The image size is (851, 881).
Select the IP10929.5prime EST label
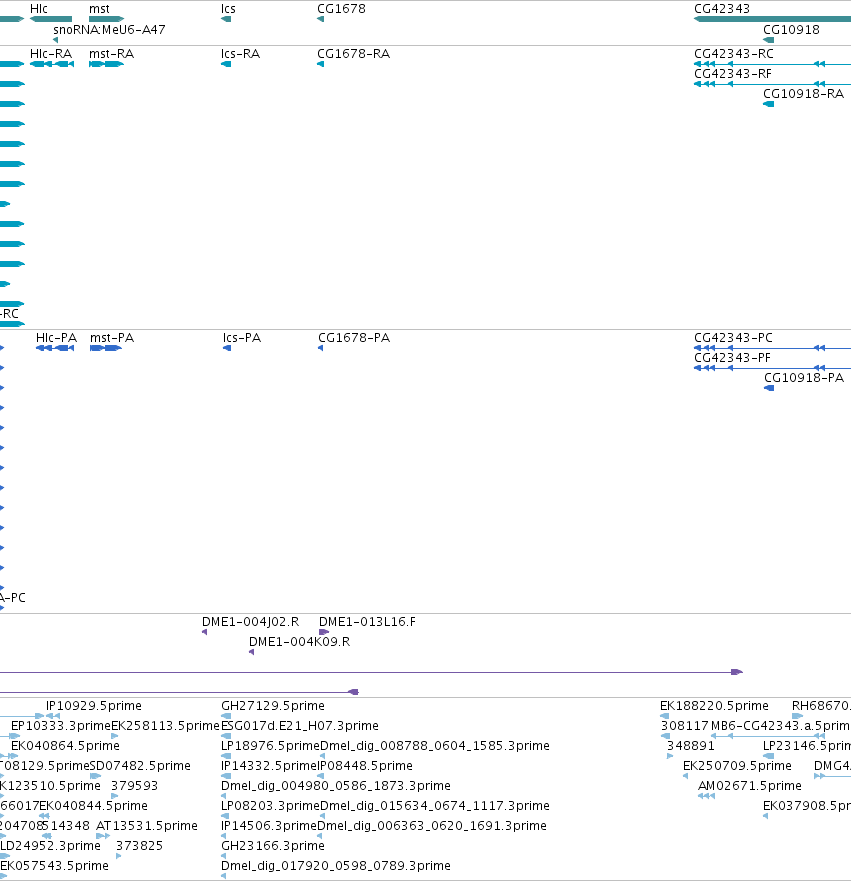[x=94, y=706]
